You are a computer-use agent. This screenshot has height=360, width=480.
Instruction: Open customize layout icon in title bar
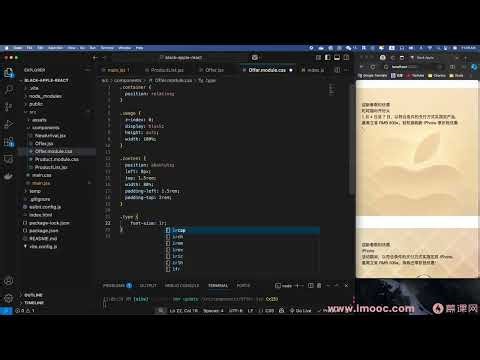coord(318,58)
